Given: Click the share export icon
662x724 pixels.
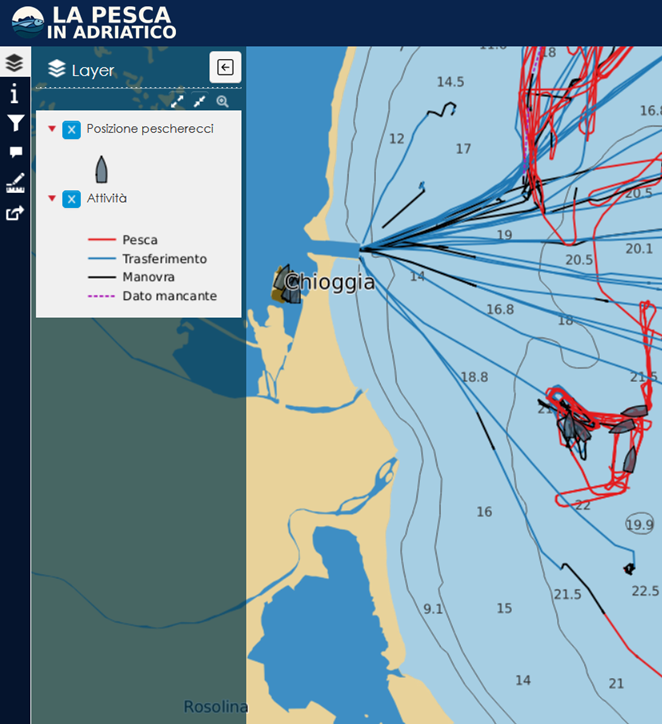Looking at the screenshot, I should tap(15, 213).
